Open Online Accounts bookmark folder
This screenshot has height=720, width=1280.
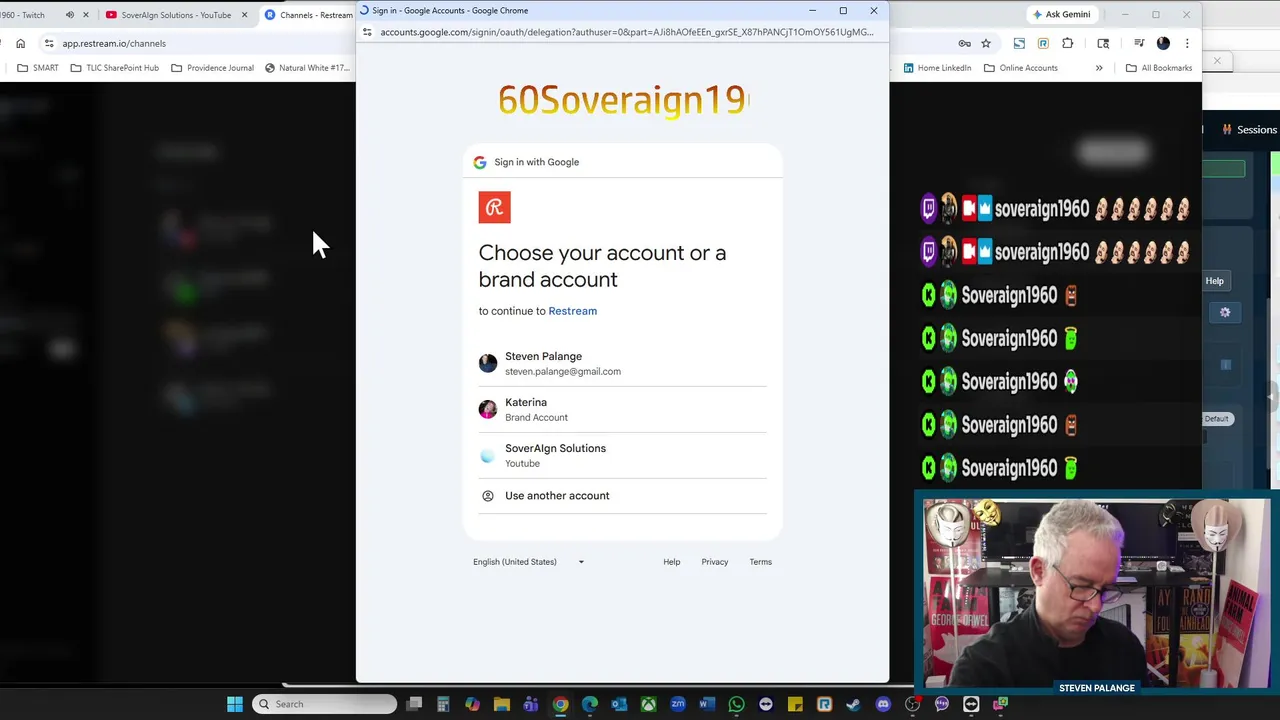point(1020,68)
